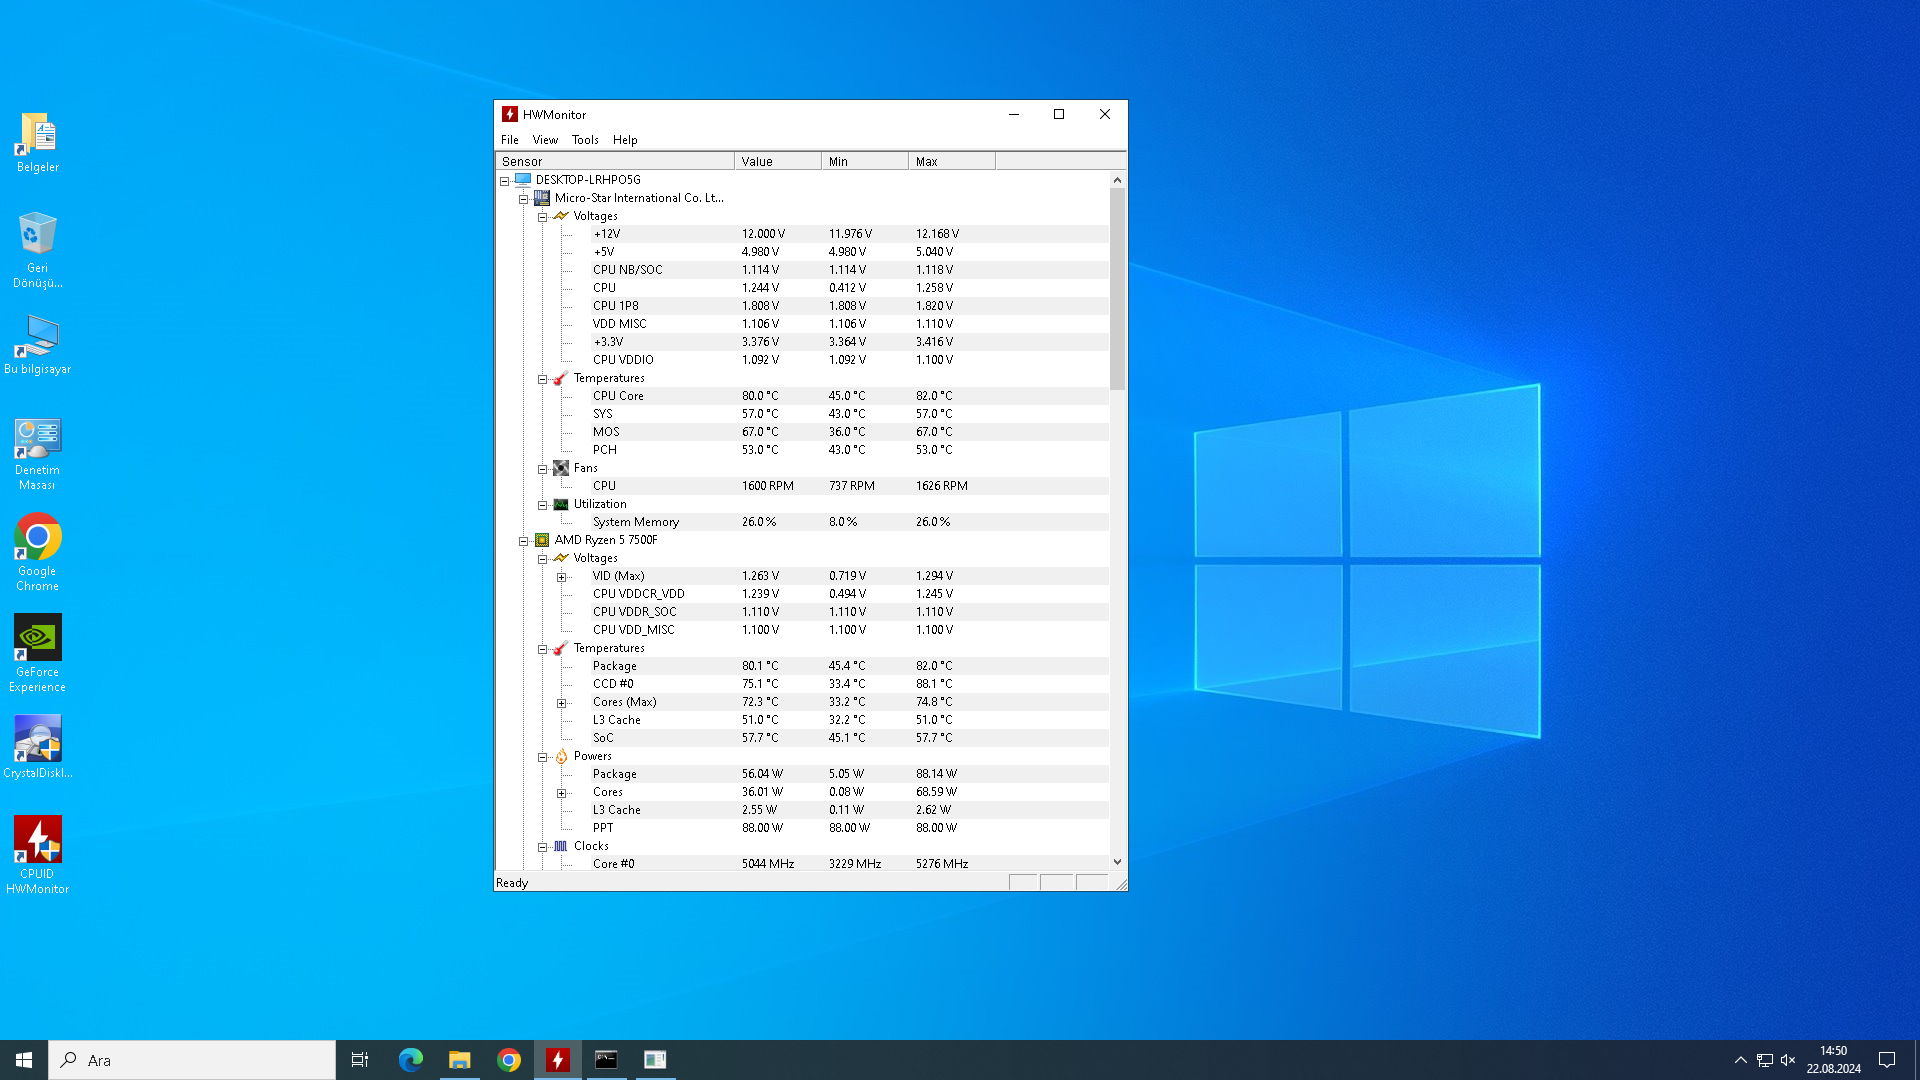
Task: Click the Ara taskbar search box
Action: 192,1060
